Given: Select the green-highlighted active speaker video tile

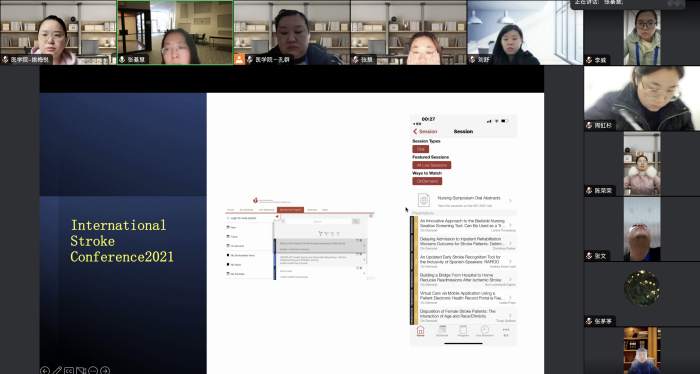Looking at the screenshot, I should pos(175,33).
